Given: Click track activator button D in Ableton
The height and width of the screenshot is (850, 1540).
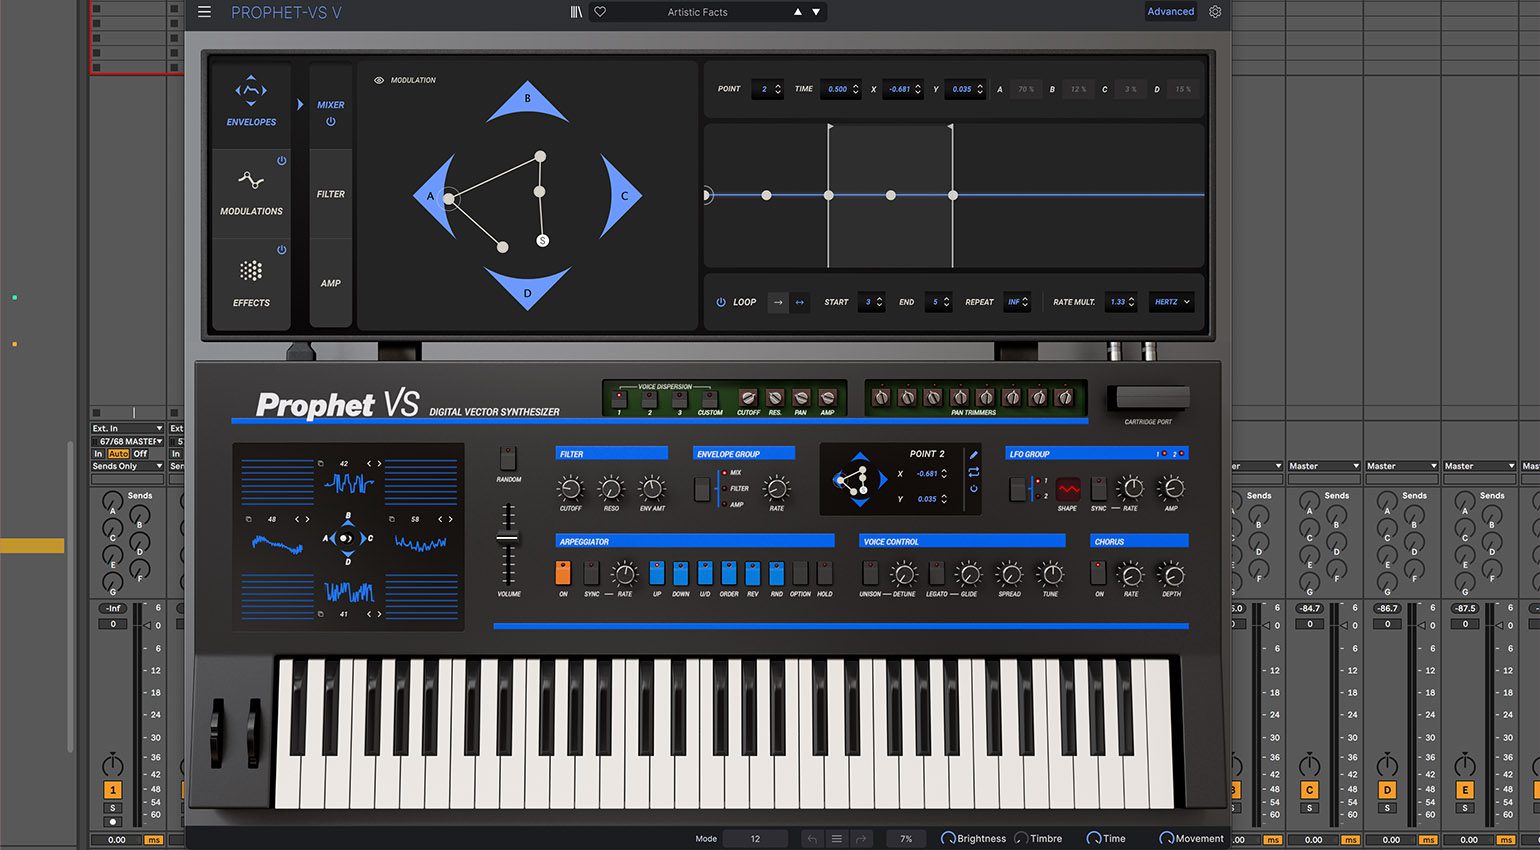Looking at the screenshot, I should pos(1387,790).
